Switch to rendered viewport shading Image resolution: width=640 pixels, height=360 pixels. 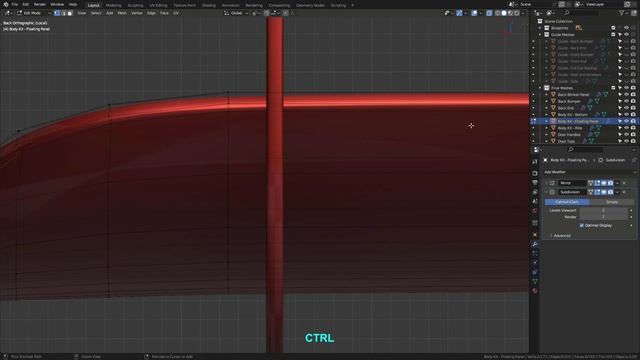(517, 13)
